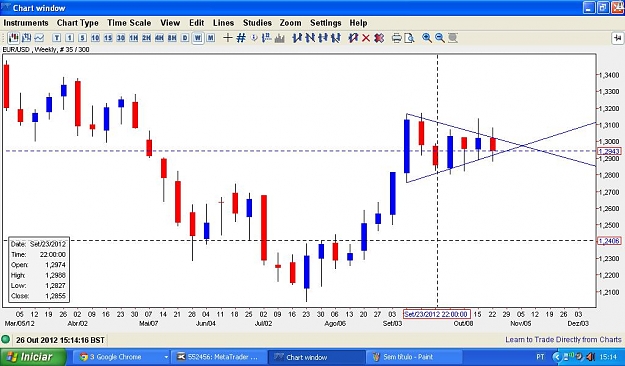The width and height of the screenshot is (625, 366).
Task: Click the red X delete line icon
Action: 366,38
